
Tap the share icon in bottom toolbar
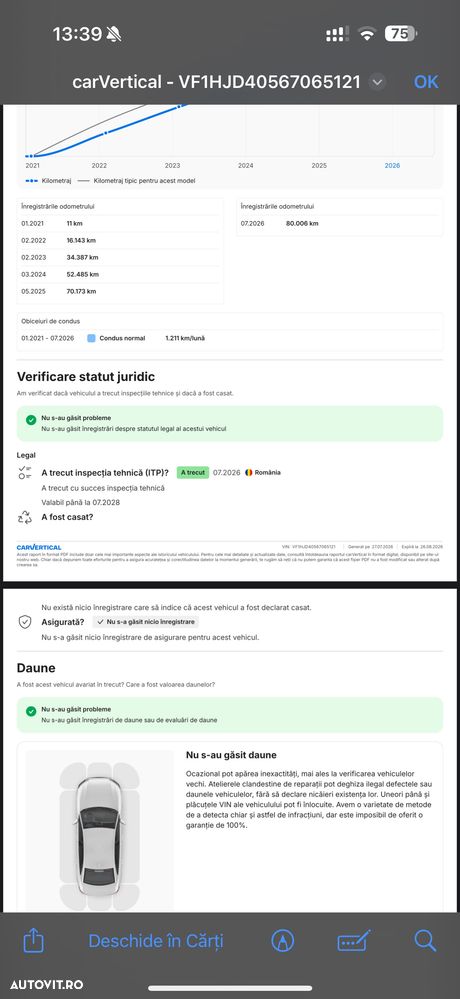[34, 940]
